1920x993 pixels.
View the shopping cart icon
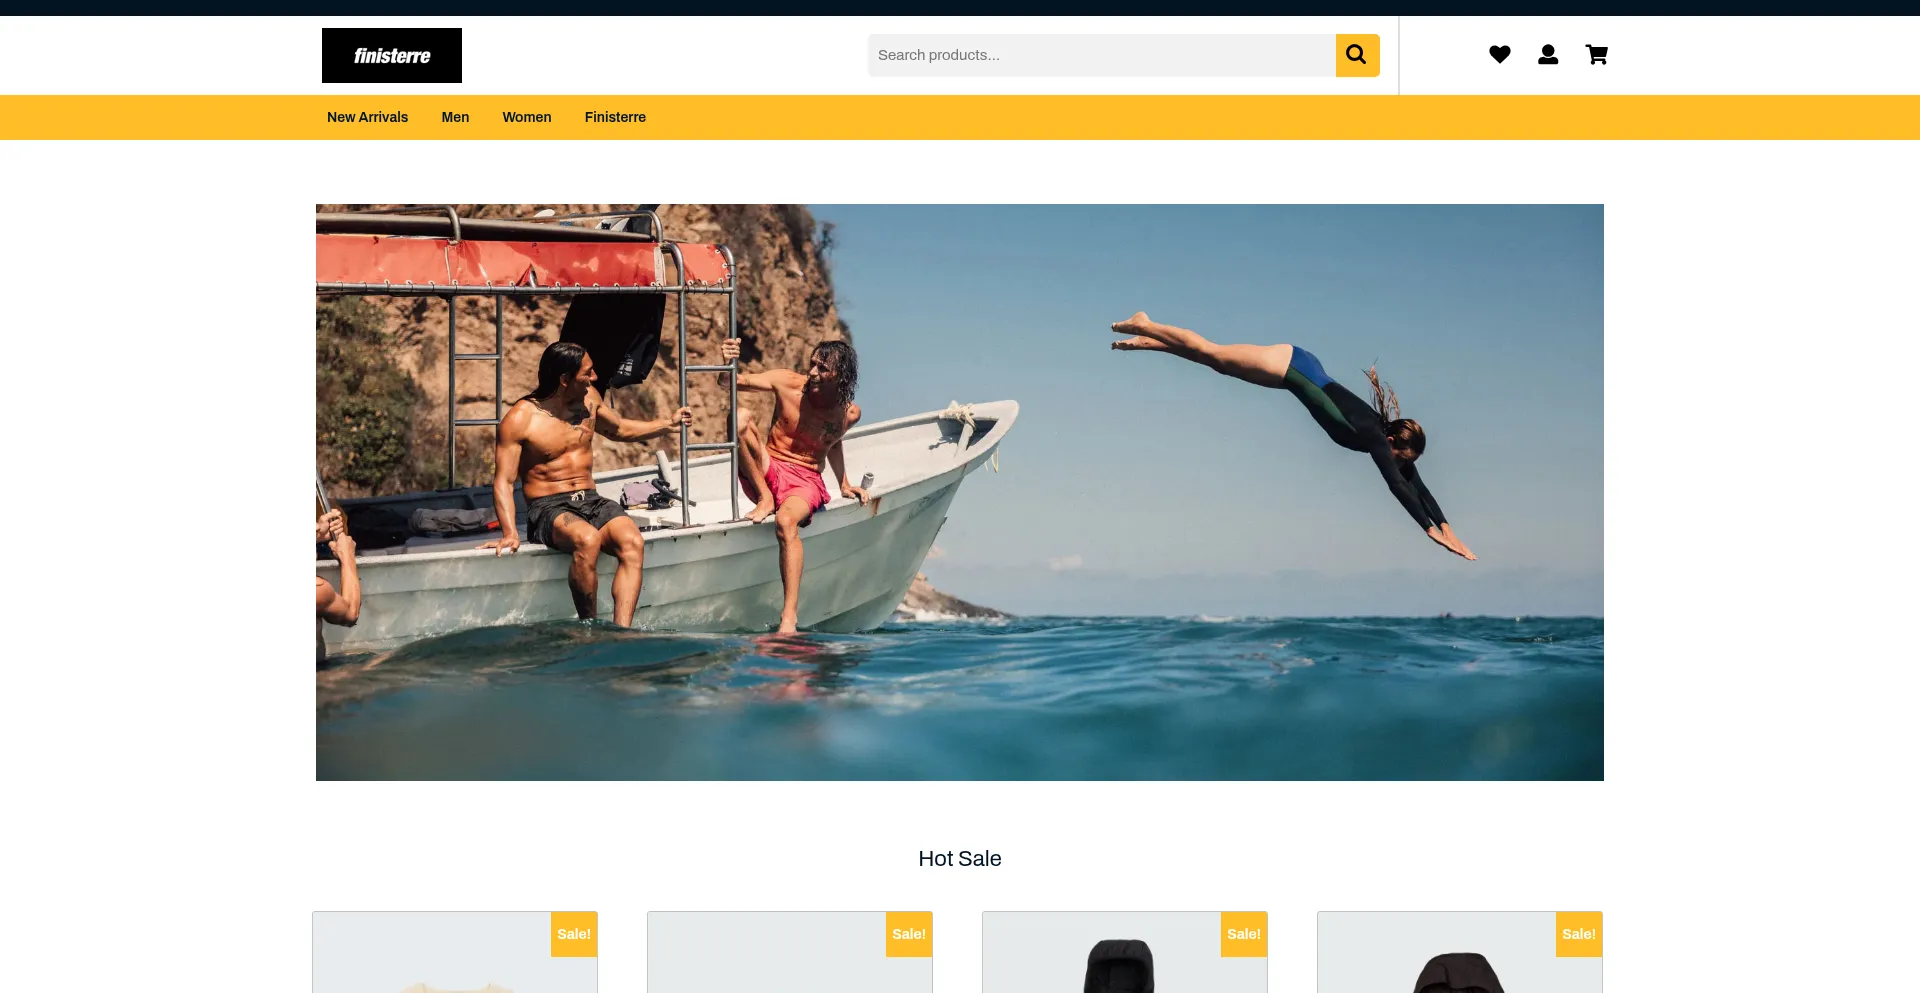click(1596, 55)
